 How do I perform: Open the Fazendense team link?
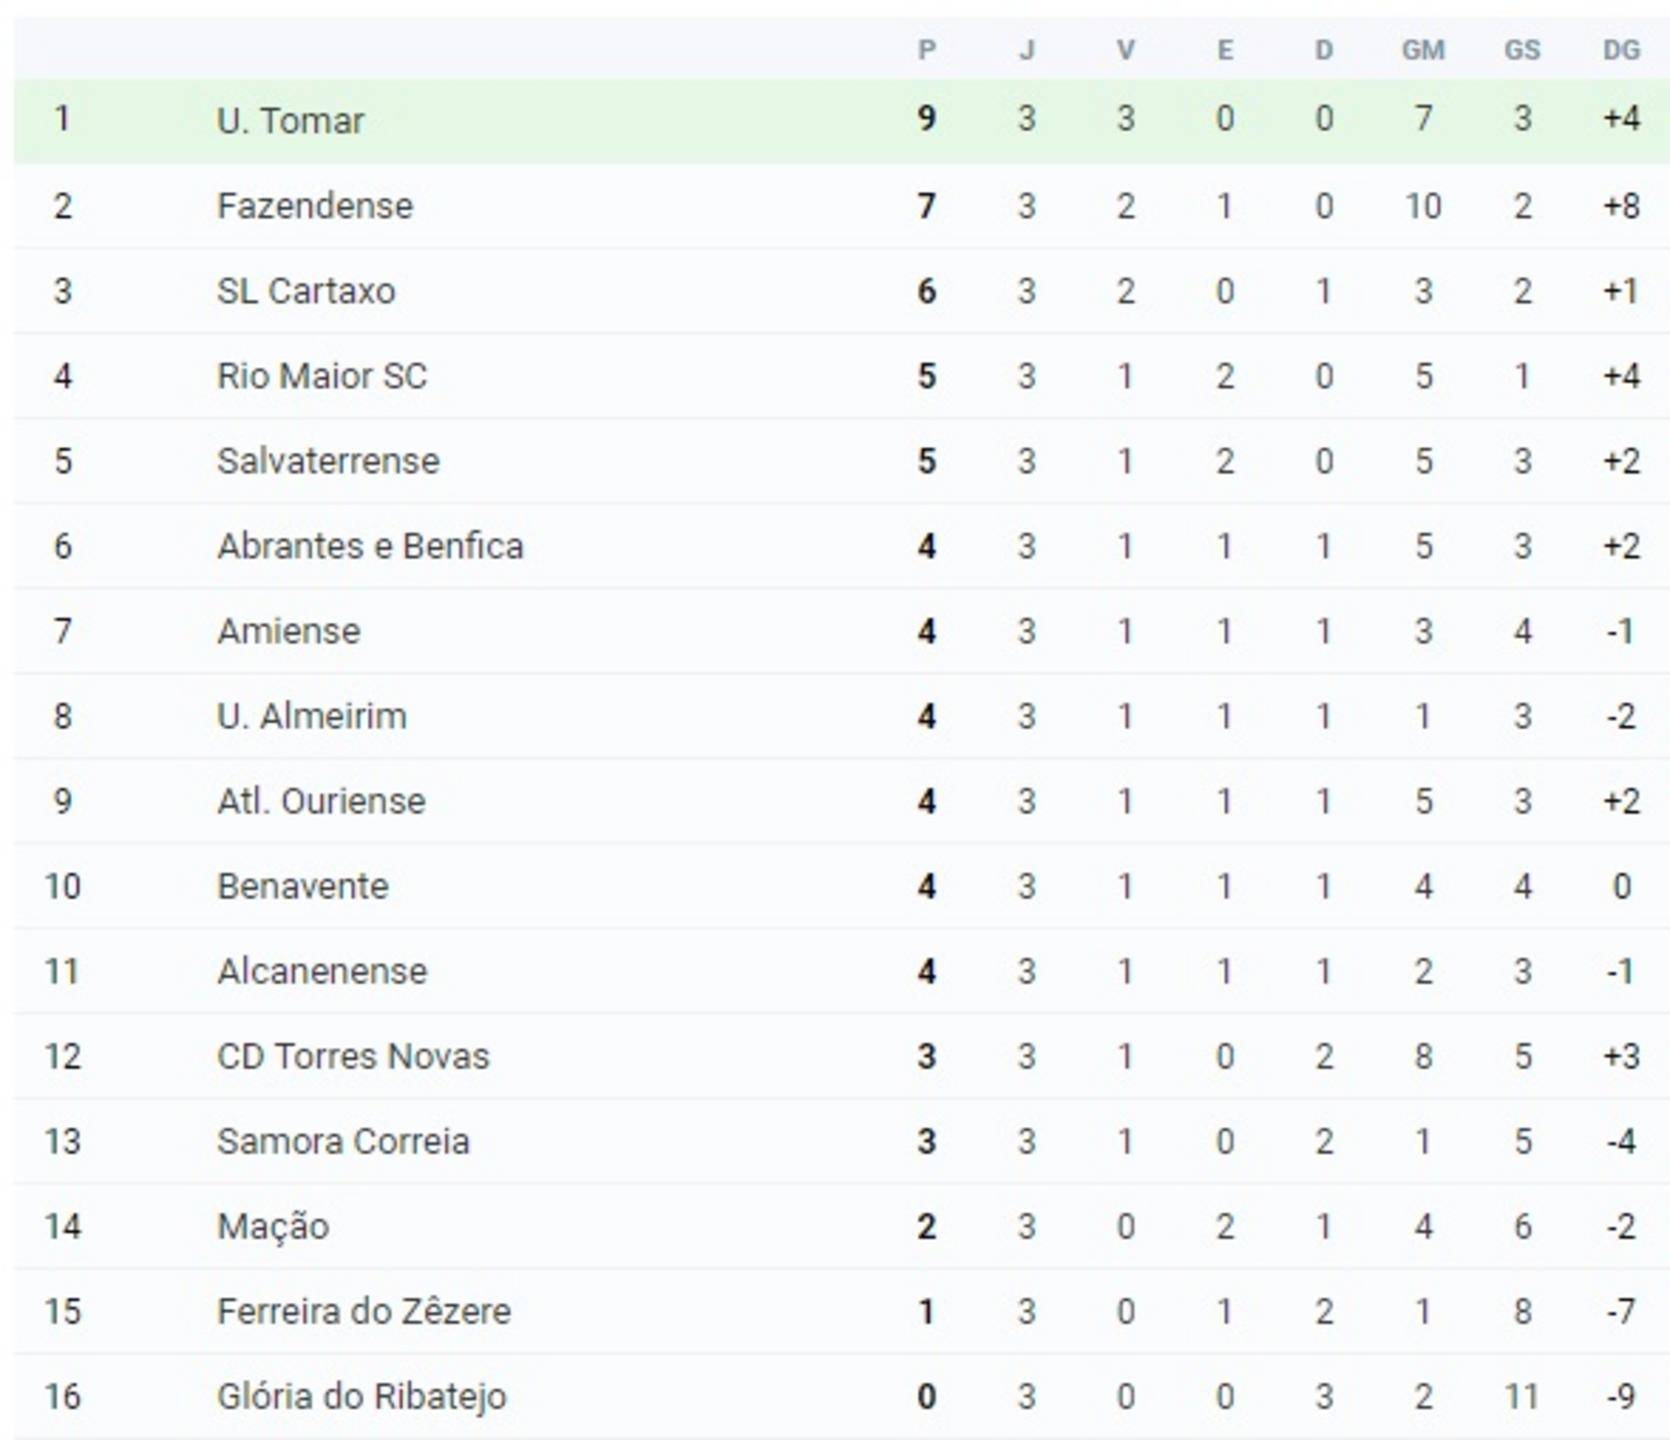coord(315,206)
